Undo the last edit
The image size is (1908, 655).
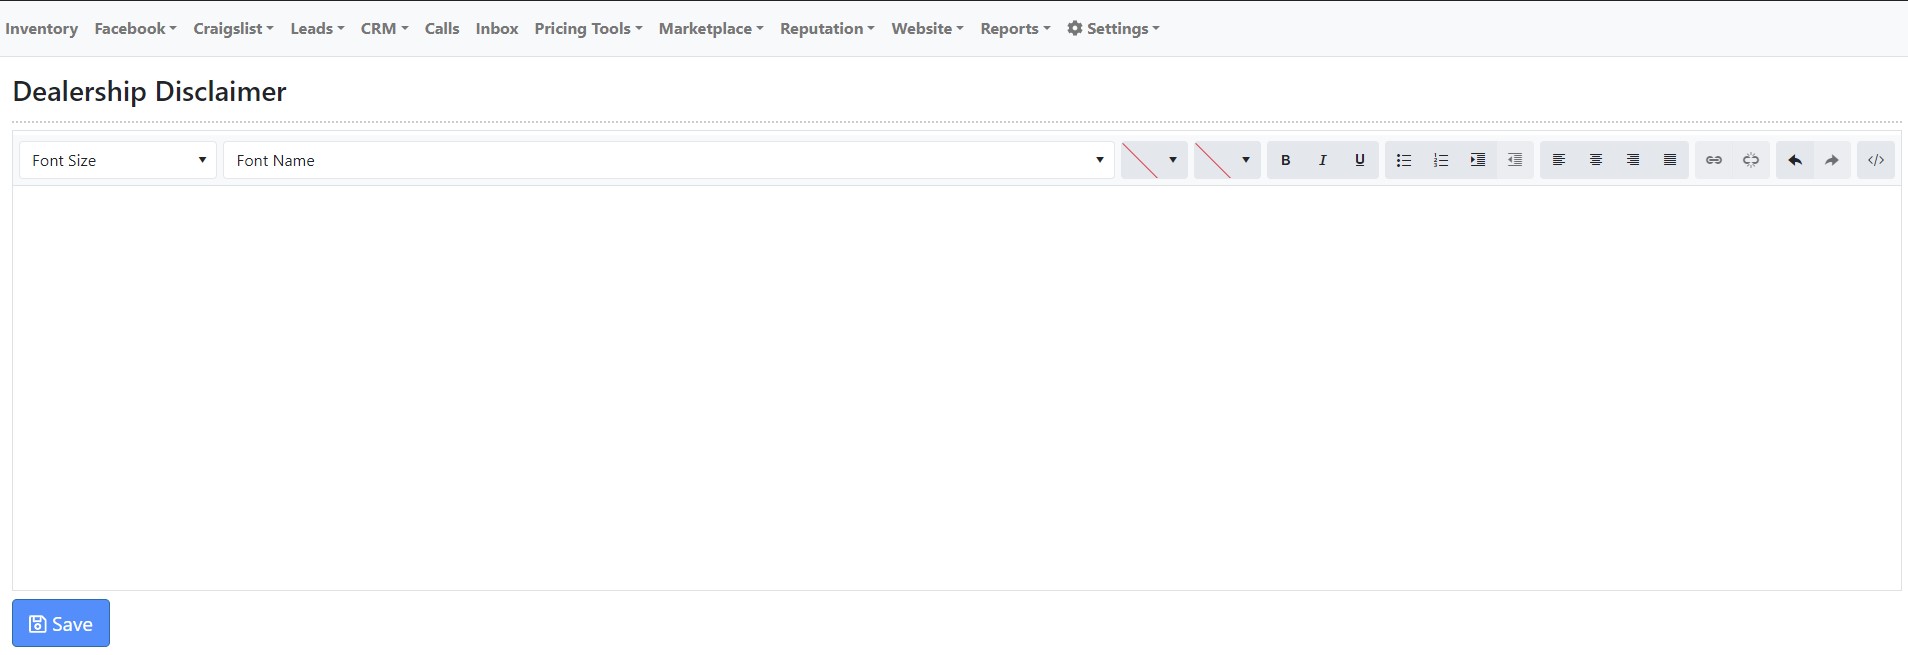point(1794,160)
